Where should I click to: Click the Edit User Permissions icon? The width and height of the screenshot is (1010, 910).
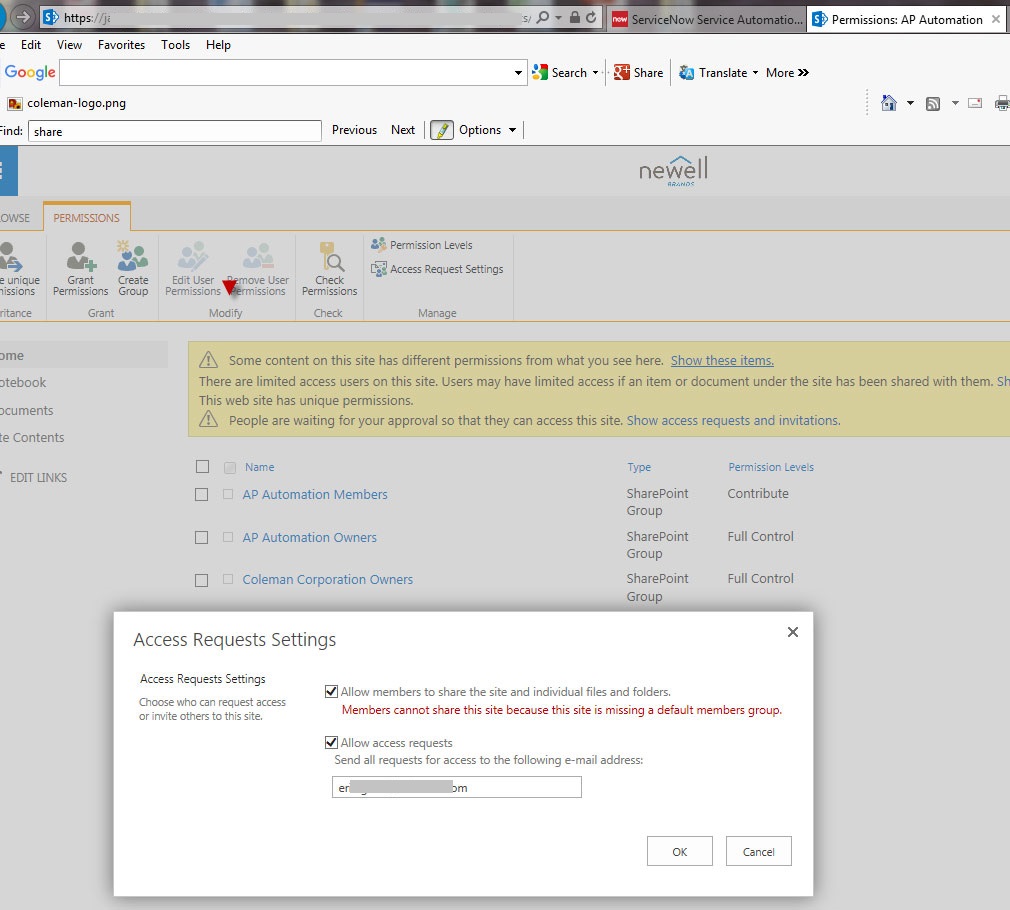[x=193, y=257]
